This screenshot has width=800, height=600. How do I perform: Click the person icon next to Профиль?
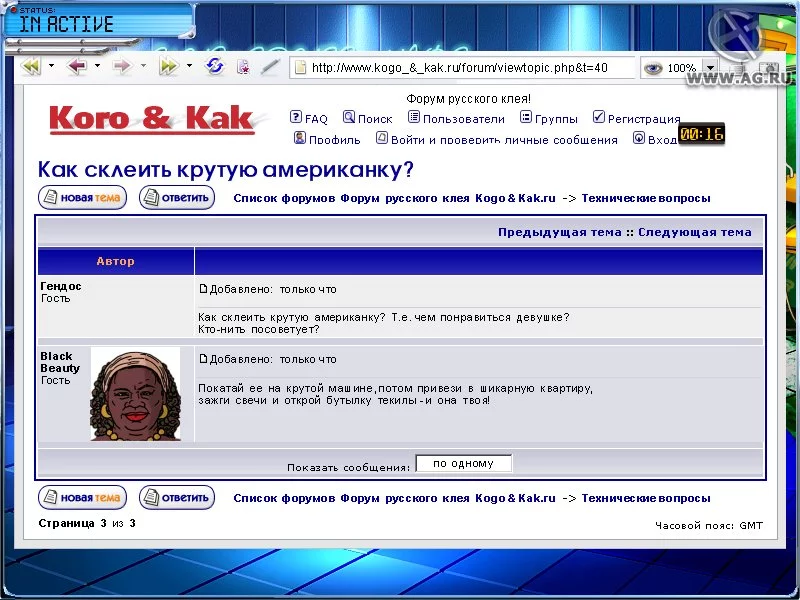tap(300, 138)
